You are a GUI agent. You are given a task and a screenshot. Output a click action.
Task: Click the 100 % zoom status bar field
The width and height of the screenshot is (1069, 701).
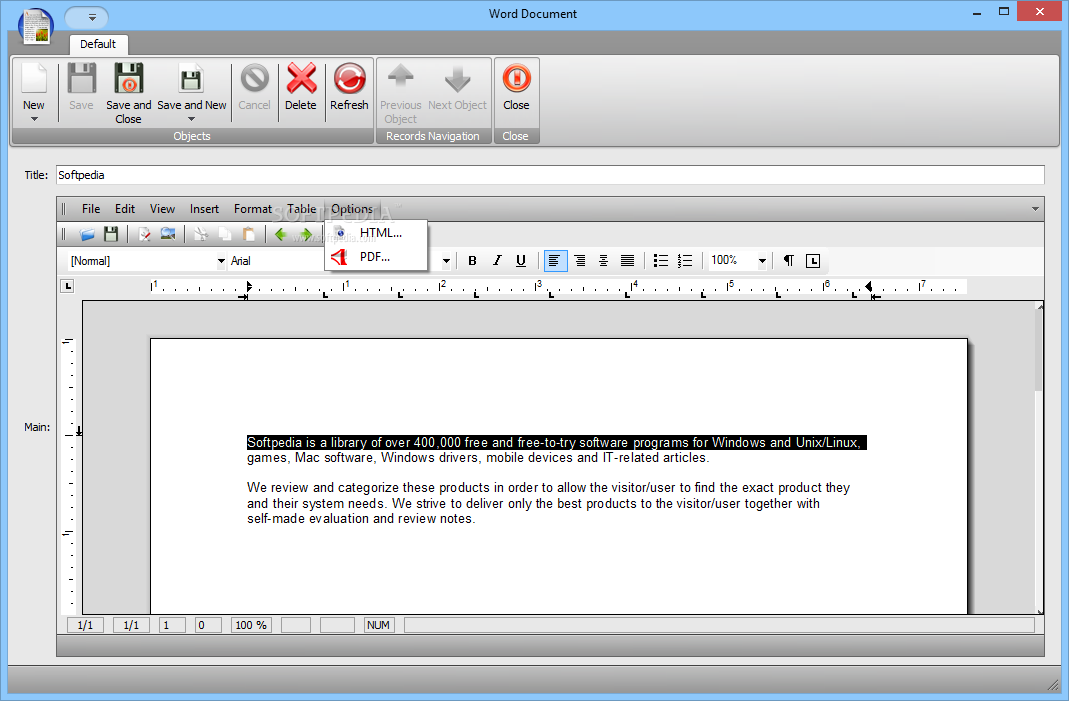click(251, 625)
